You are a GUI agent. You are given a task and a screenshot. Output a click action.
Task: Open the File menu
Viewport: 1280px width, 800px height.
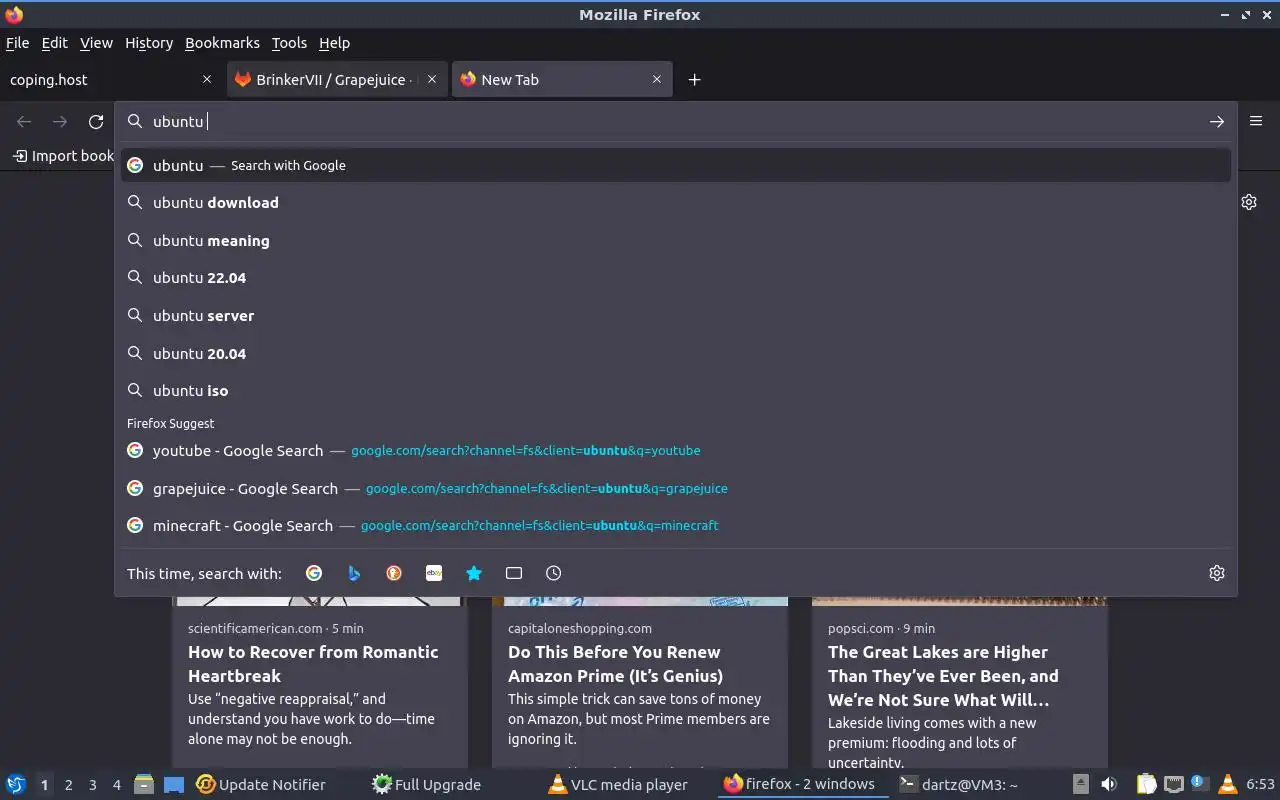pyautogui.click(x=17, y=43)
